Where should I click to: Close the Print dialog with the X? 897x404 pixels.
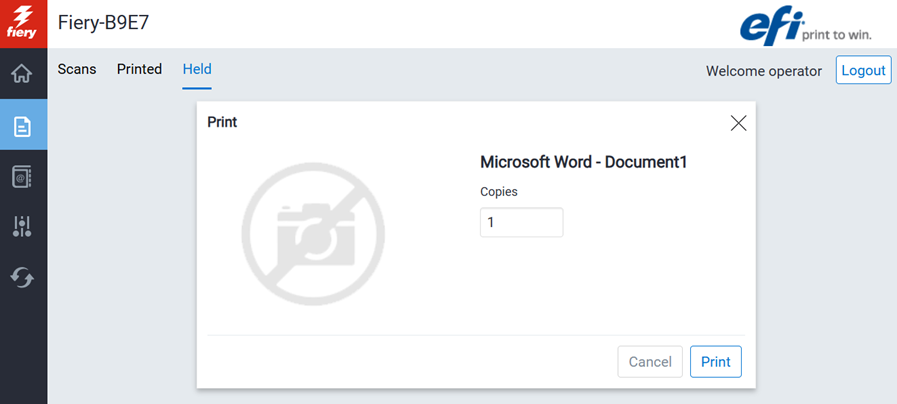(738, 123)
